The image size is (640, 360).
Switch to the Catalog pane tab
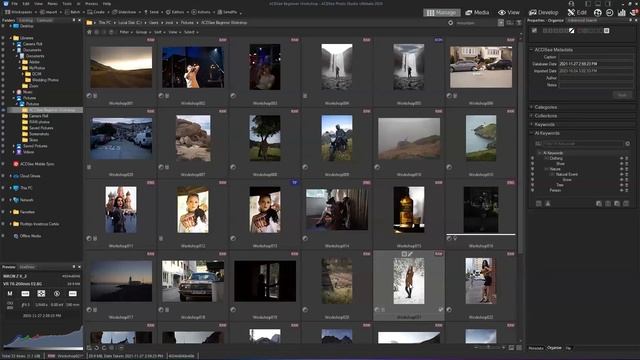point(26,20)
